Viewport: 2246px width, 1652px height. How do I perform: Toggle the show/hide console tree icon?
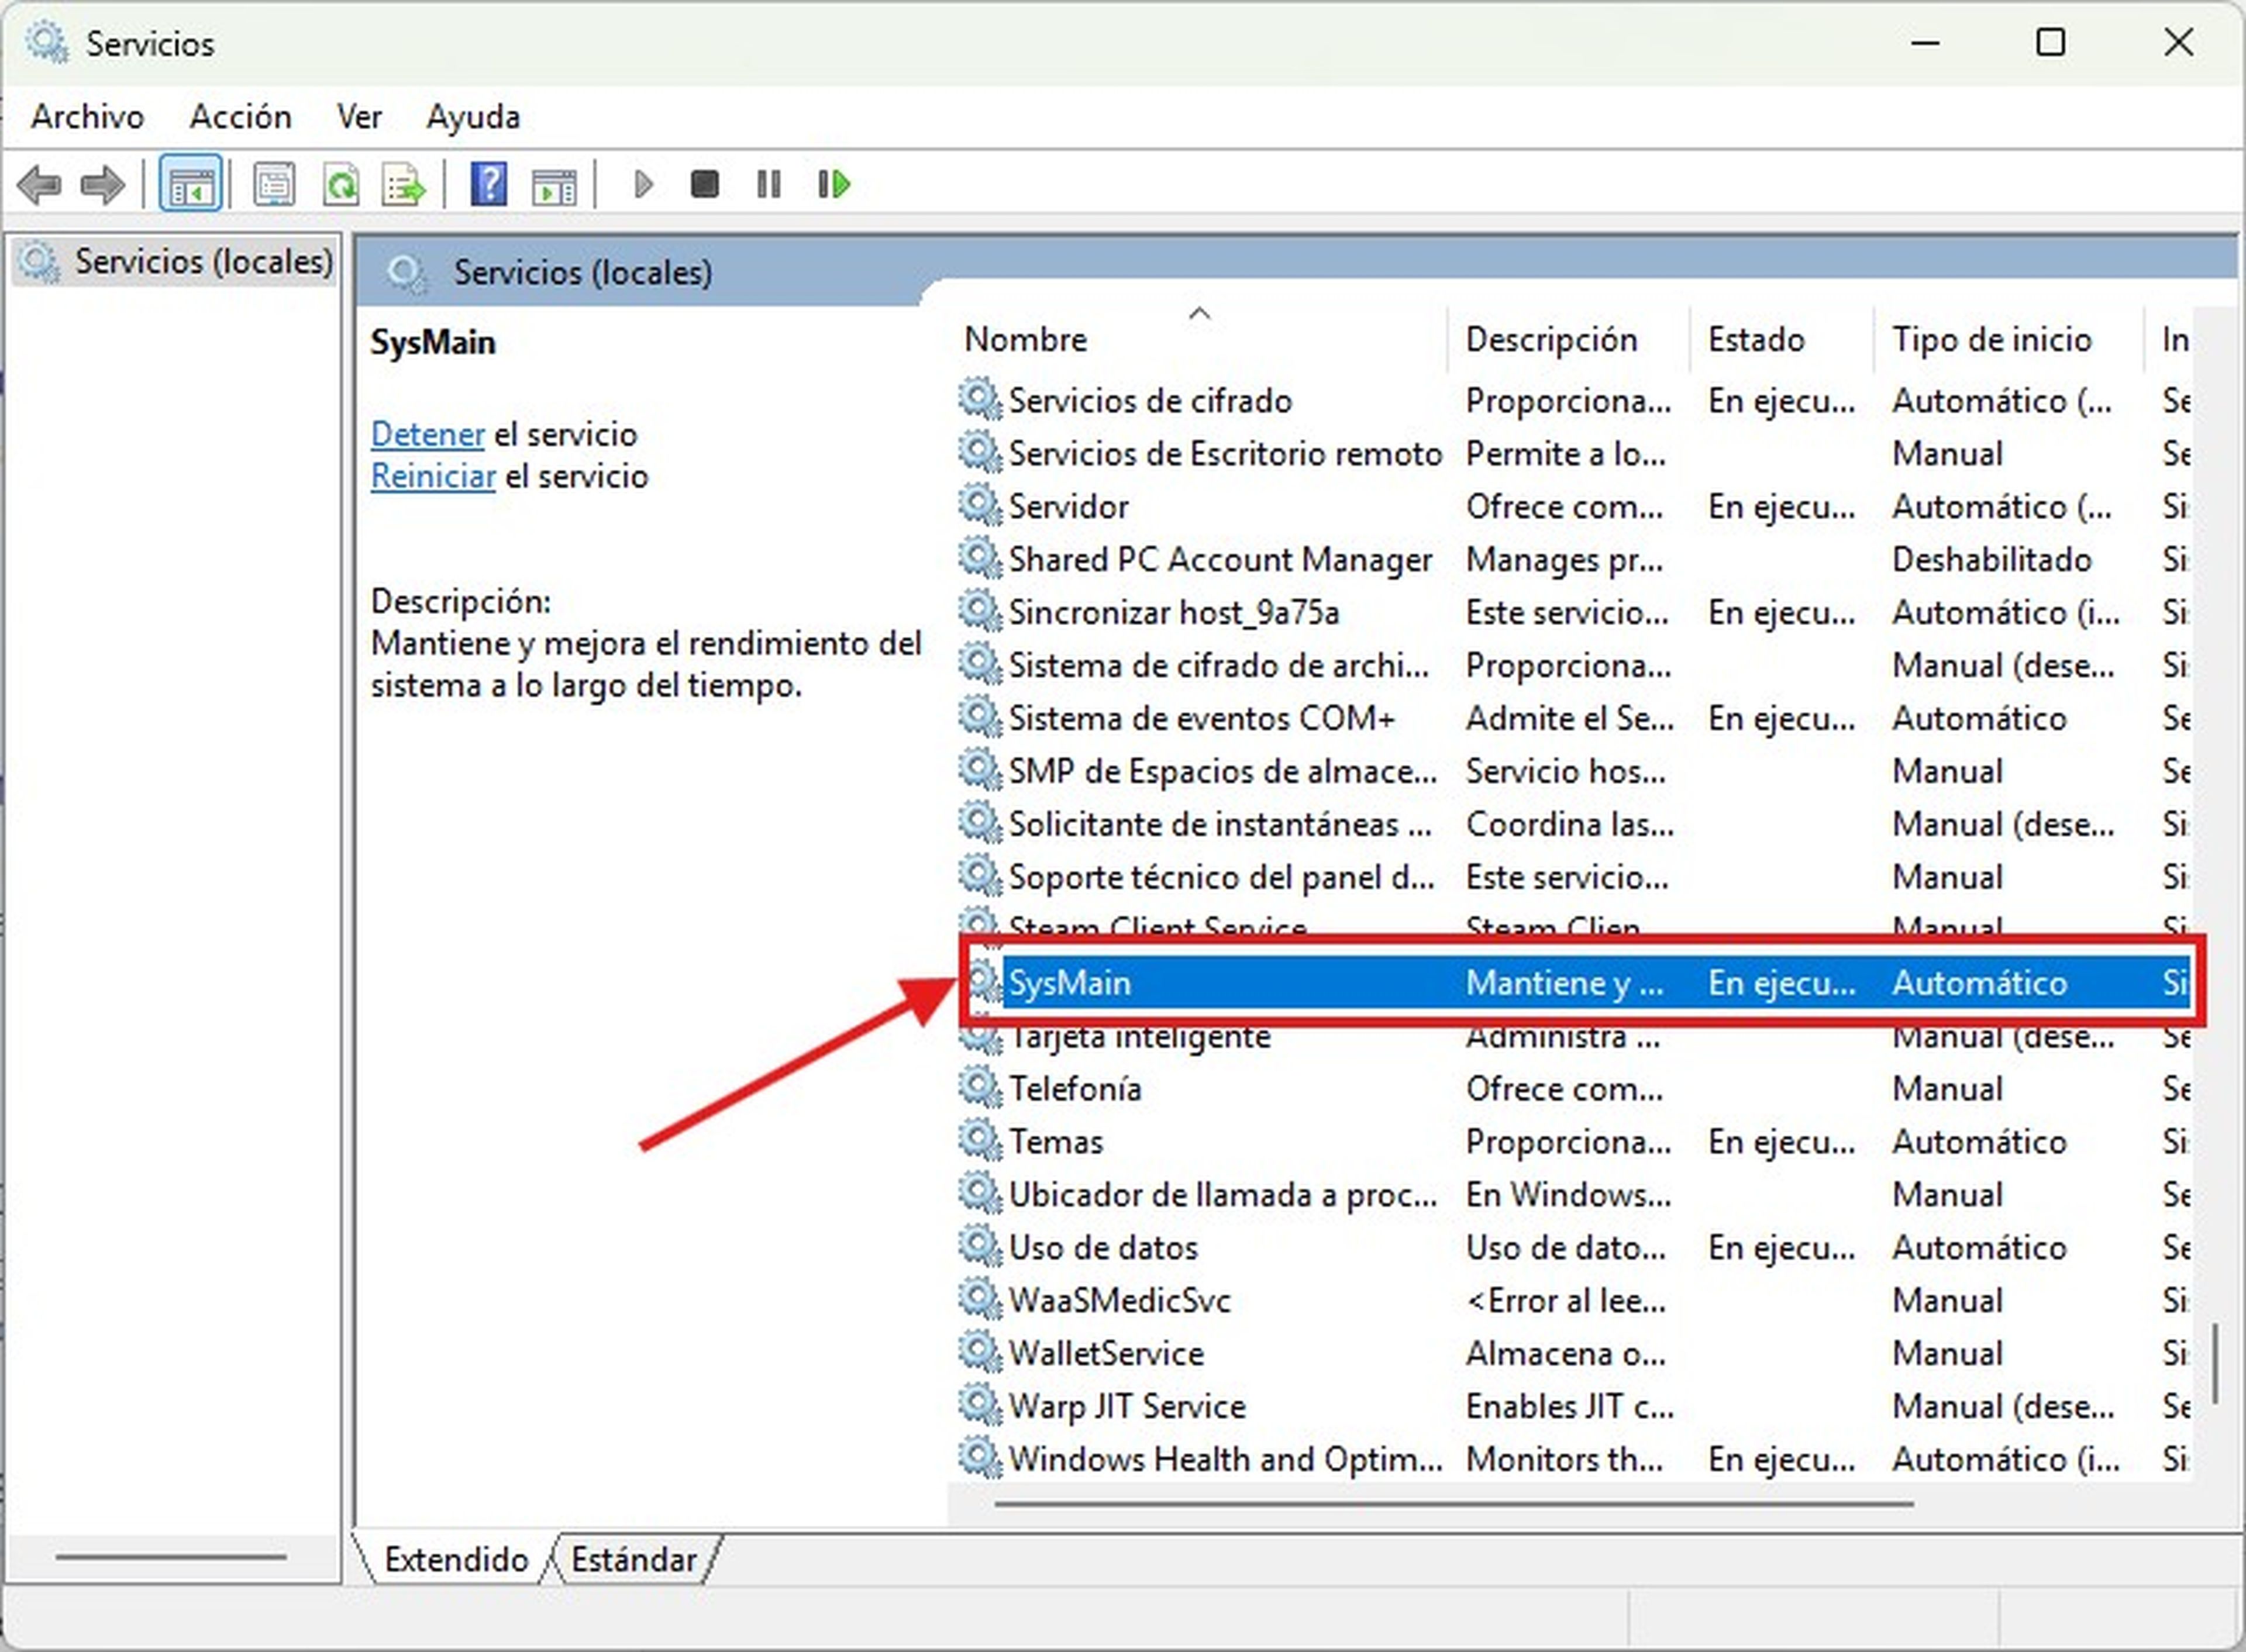190,185
